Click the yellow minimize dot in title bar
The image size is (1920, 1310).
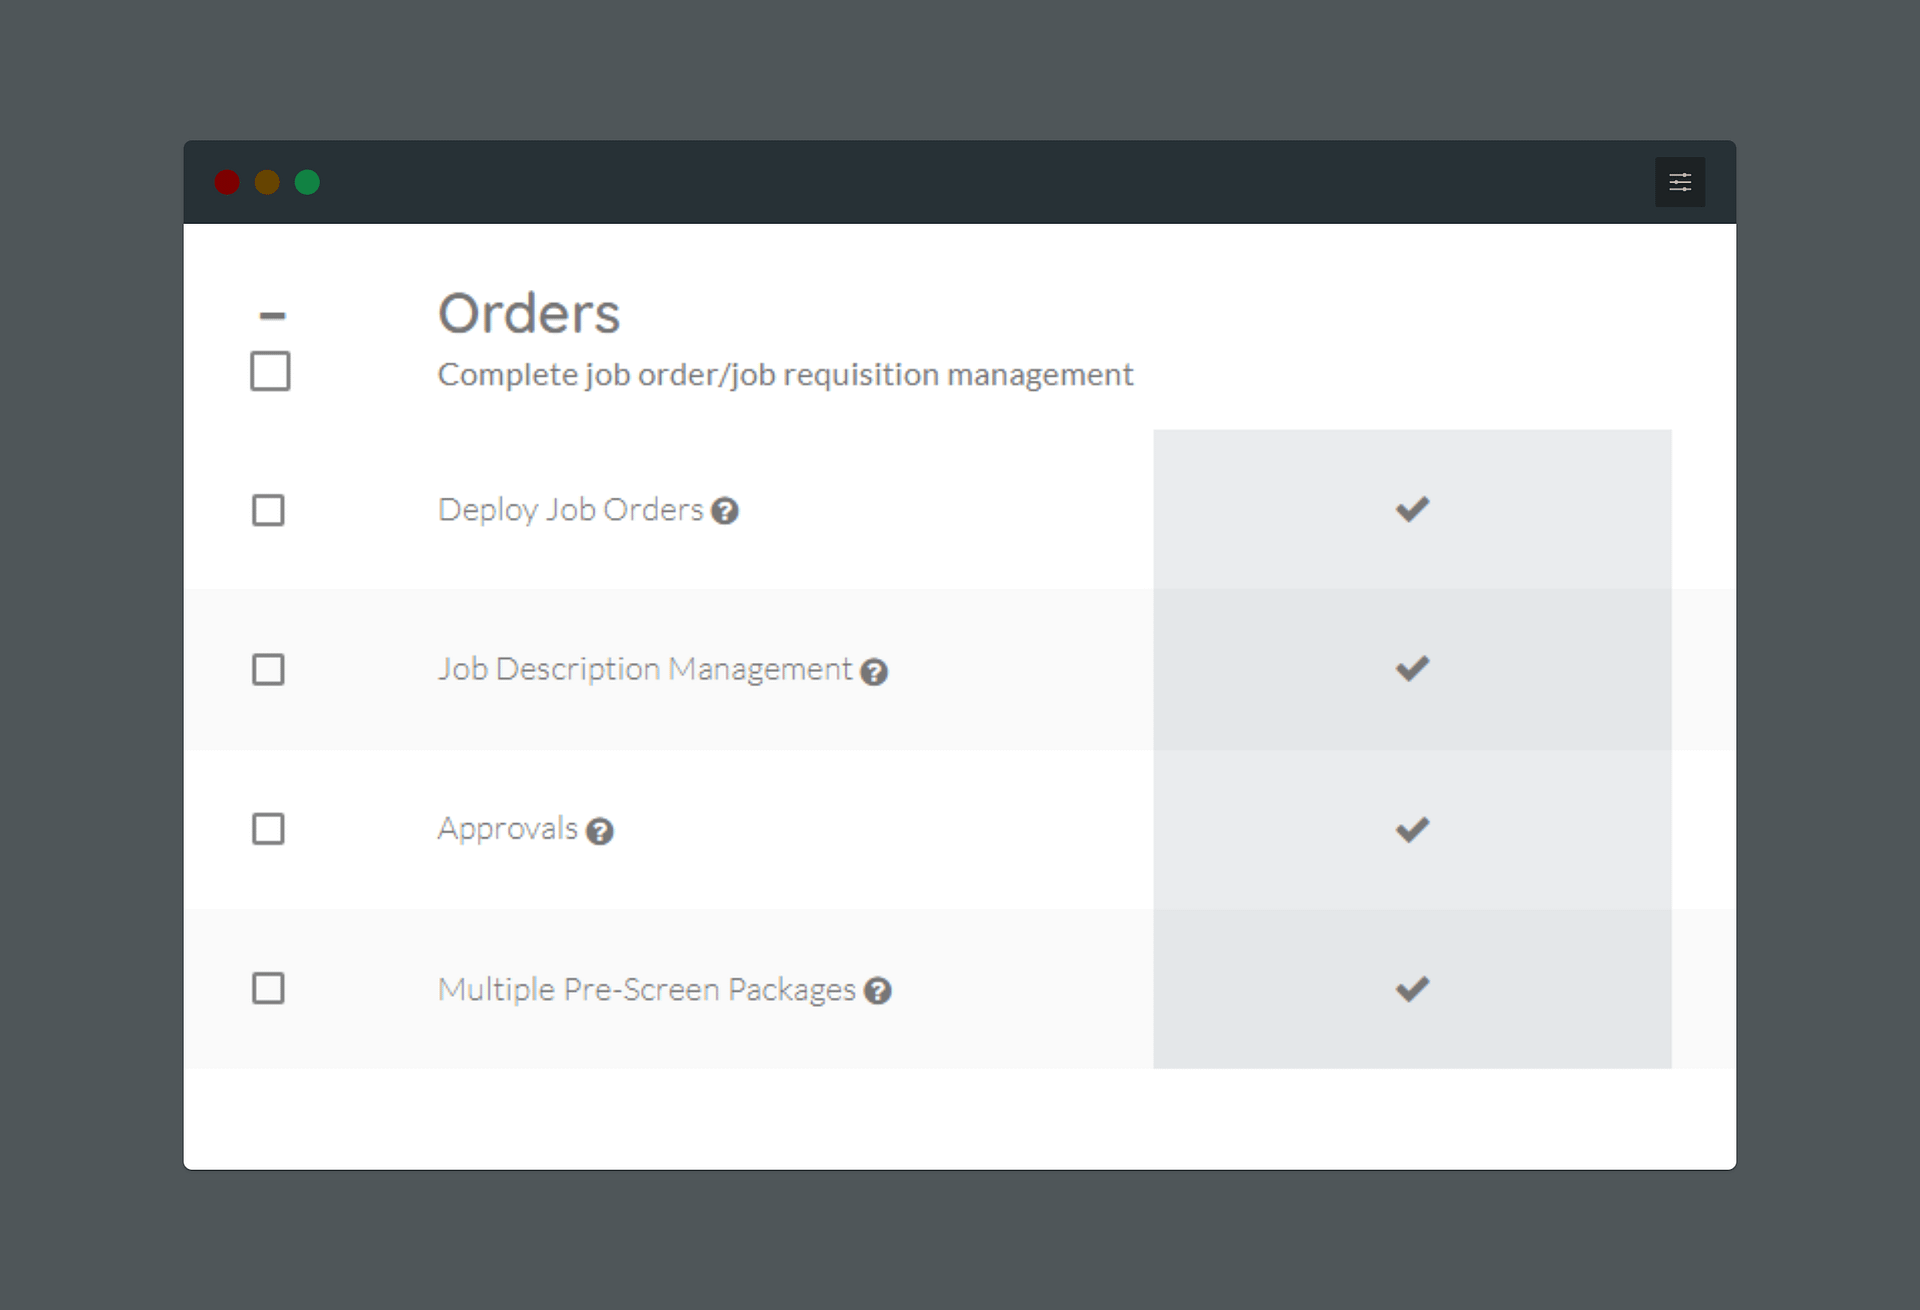[267, 182]
